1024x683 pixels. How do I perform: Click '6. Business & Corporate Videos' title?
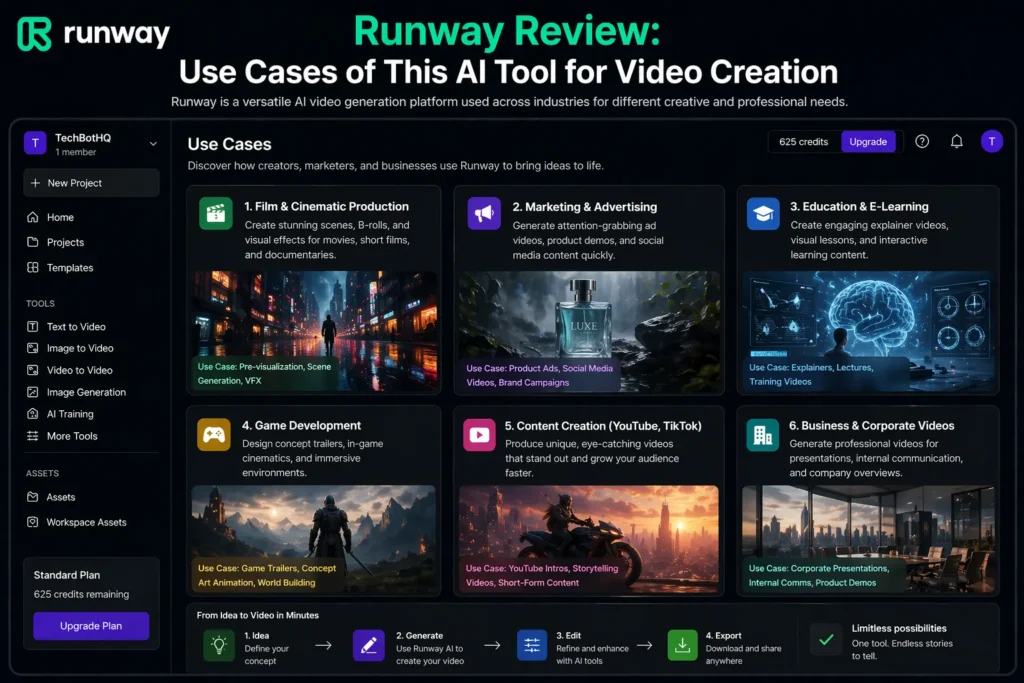point(872,426)
